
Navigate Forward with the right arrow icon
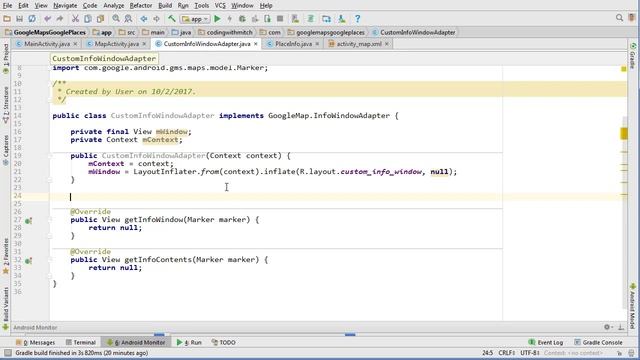click(x=156, y=19)
